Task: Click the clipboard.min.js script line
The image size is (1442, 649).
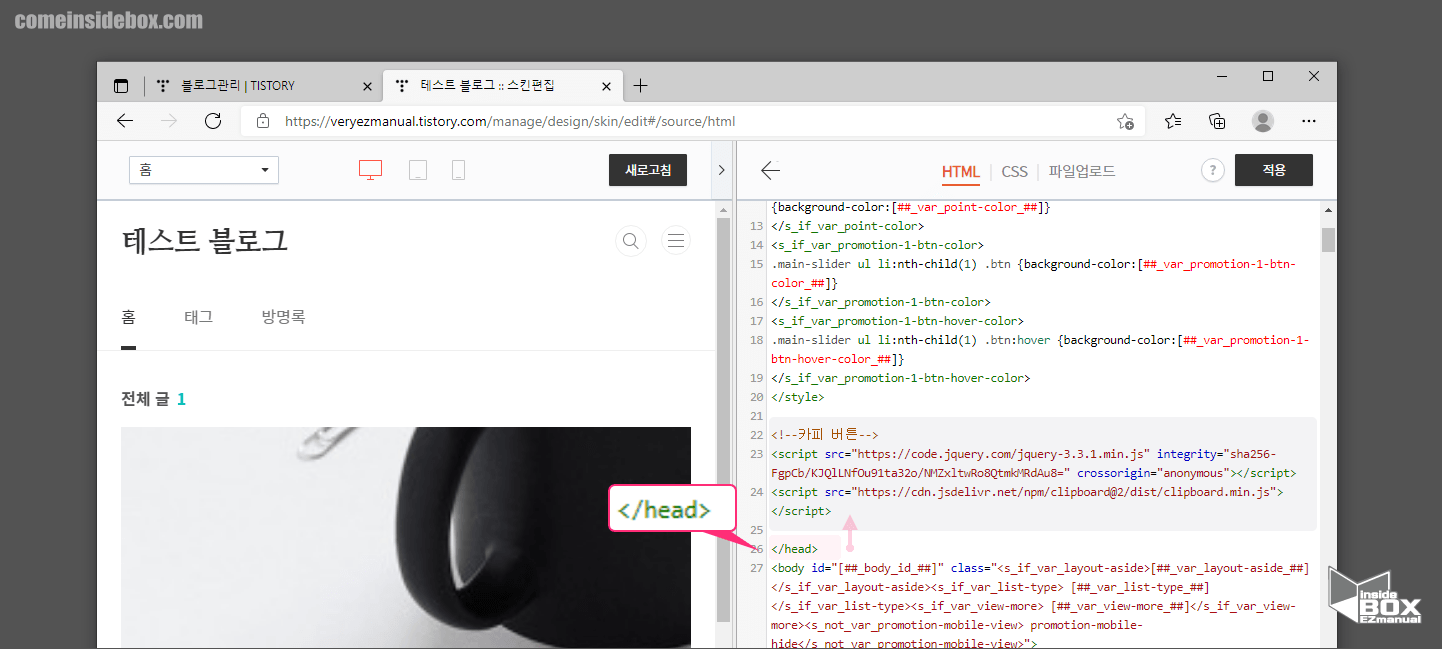Action: (1028, 501)
